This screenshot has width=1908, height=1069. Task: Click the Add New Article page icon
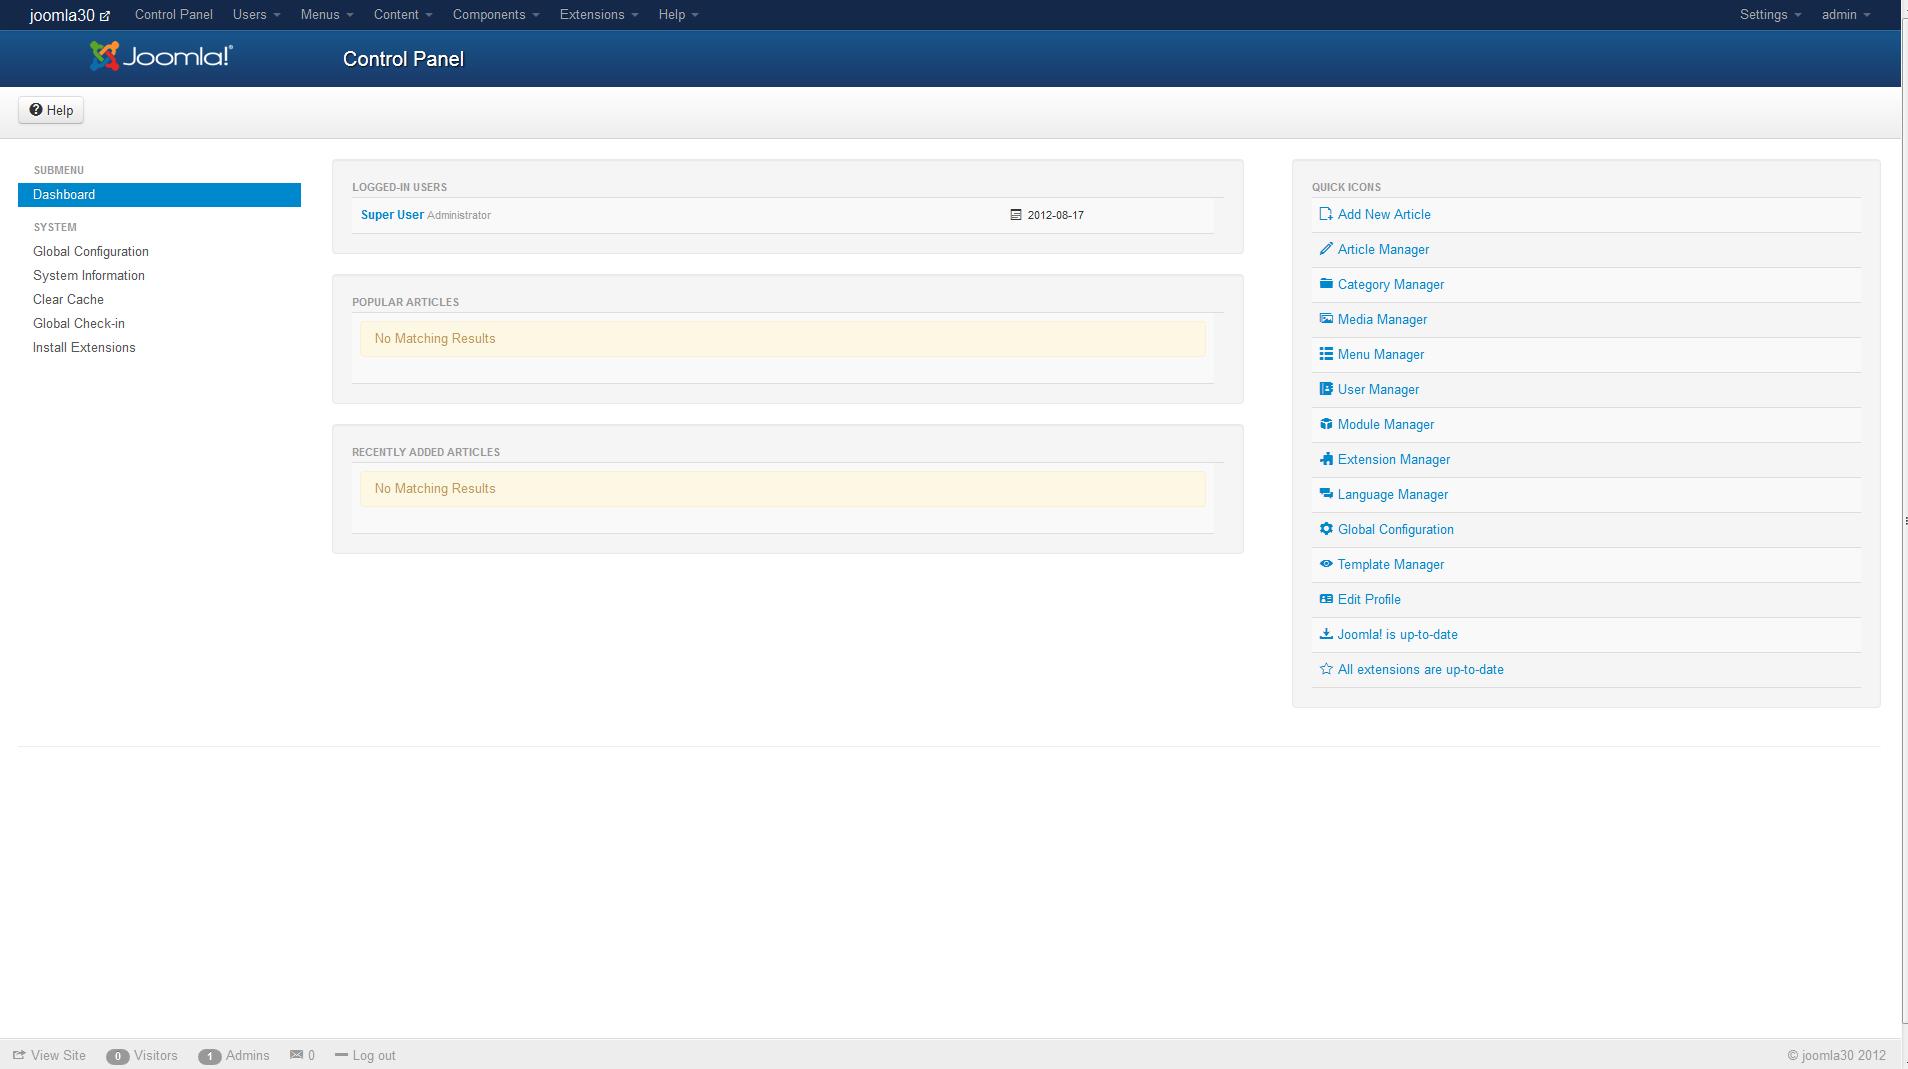click(x=1326, y=214)
